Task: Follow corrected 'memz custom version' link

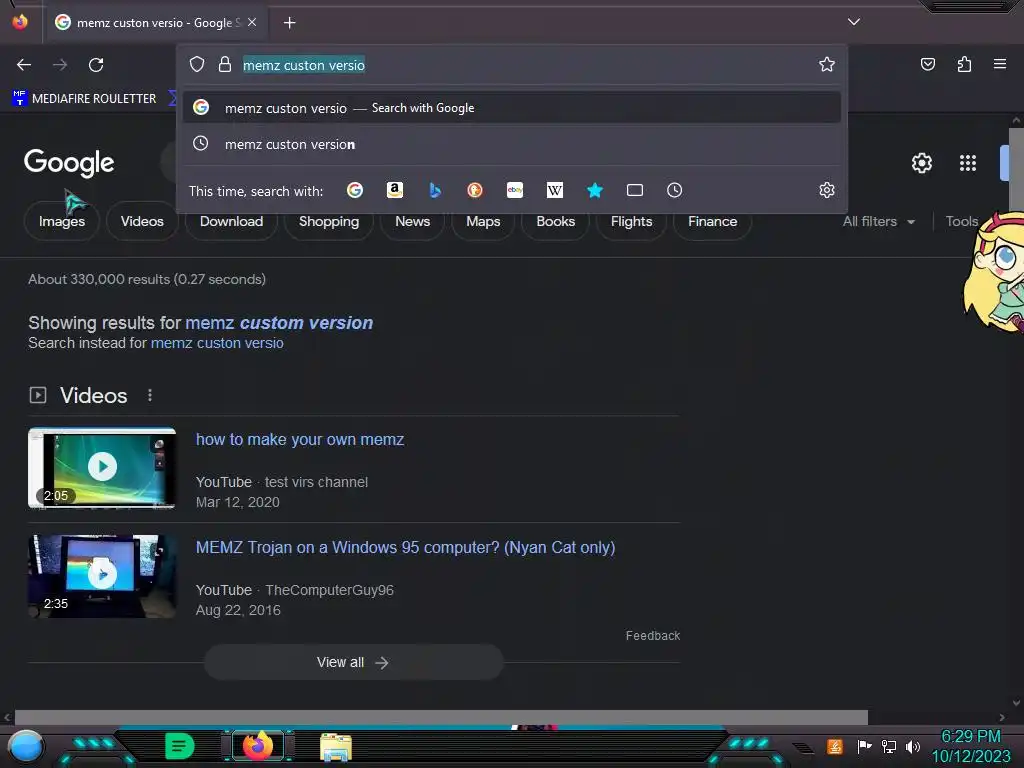Action: click(x=279, y=323)
